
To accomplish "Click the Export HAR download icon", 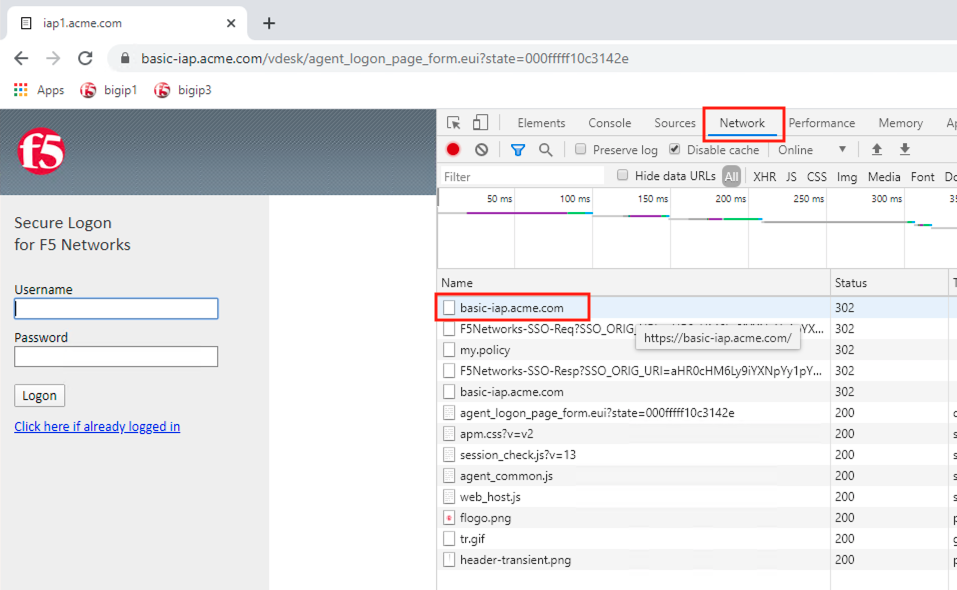I will (x=905, y=149).
